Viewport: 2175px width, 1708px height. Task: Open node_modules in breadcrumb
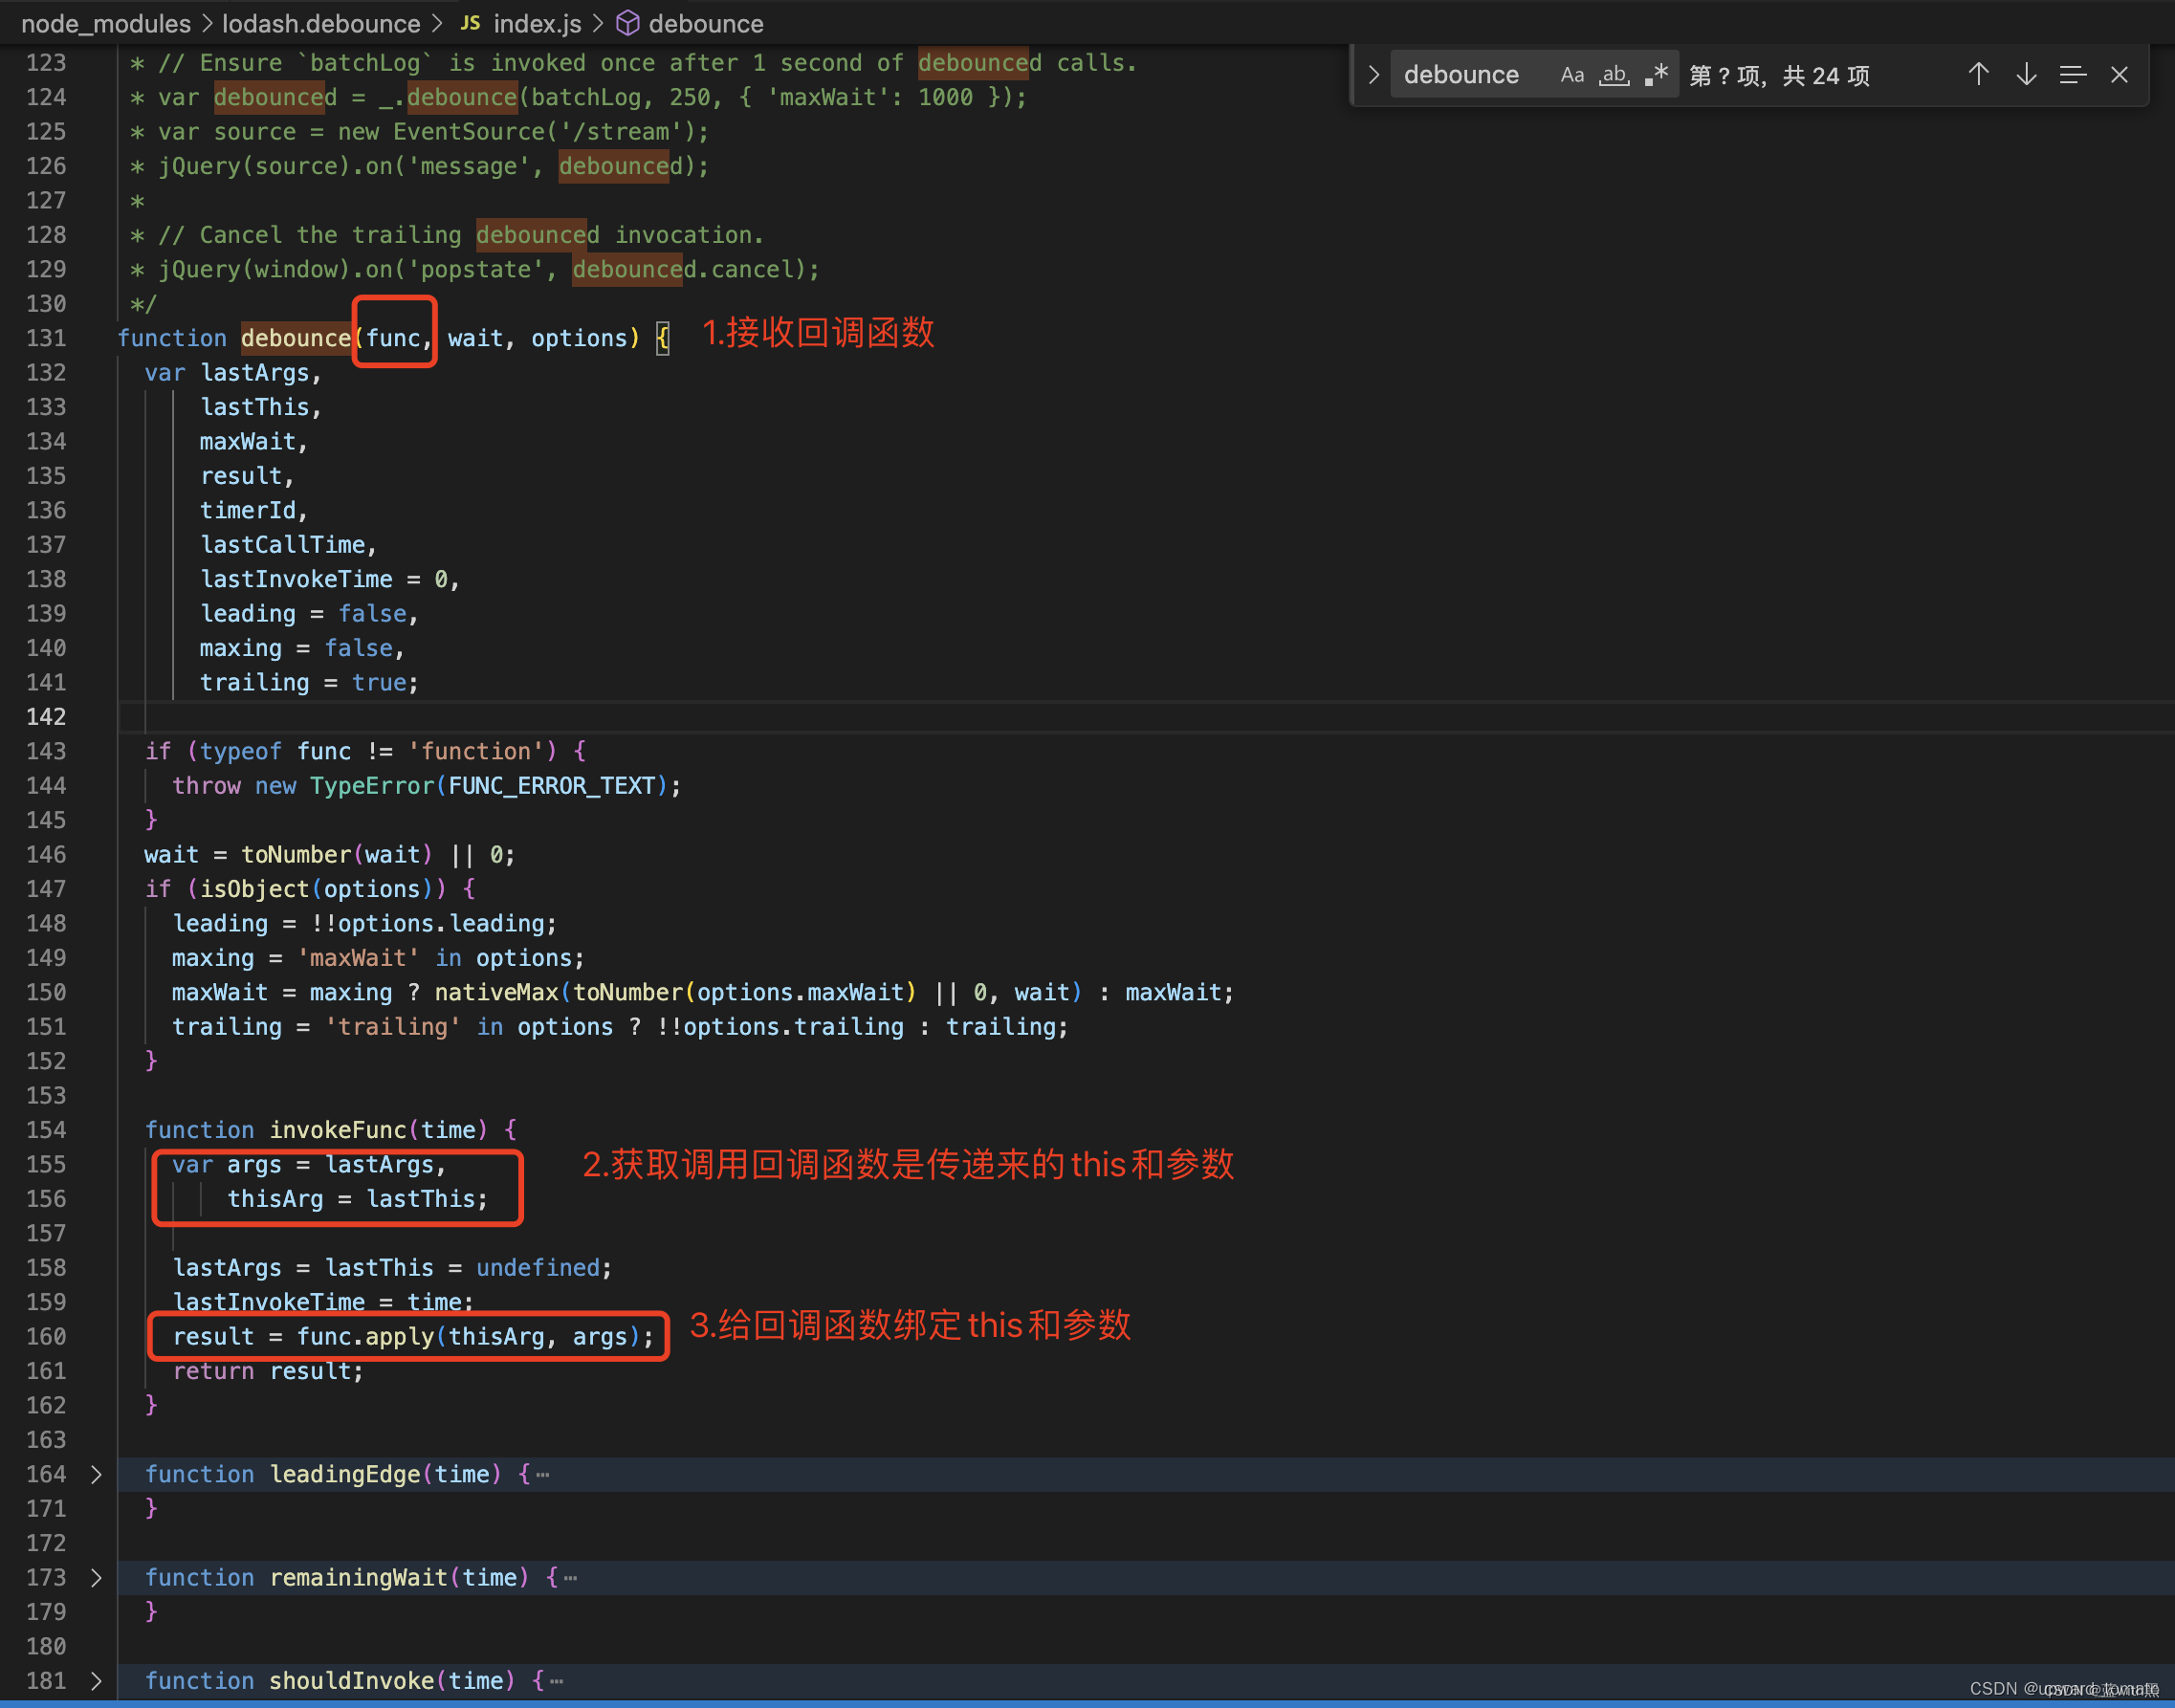pos(106,23)
